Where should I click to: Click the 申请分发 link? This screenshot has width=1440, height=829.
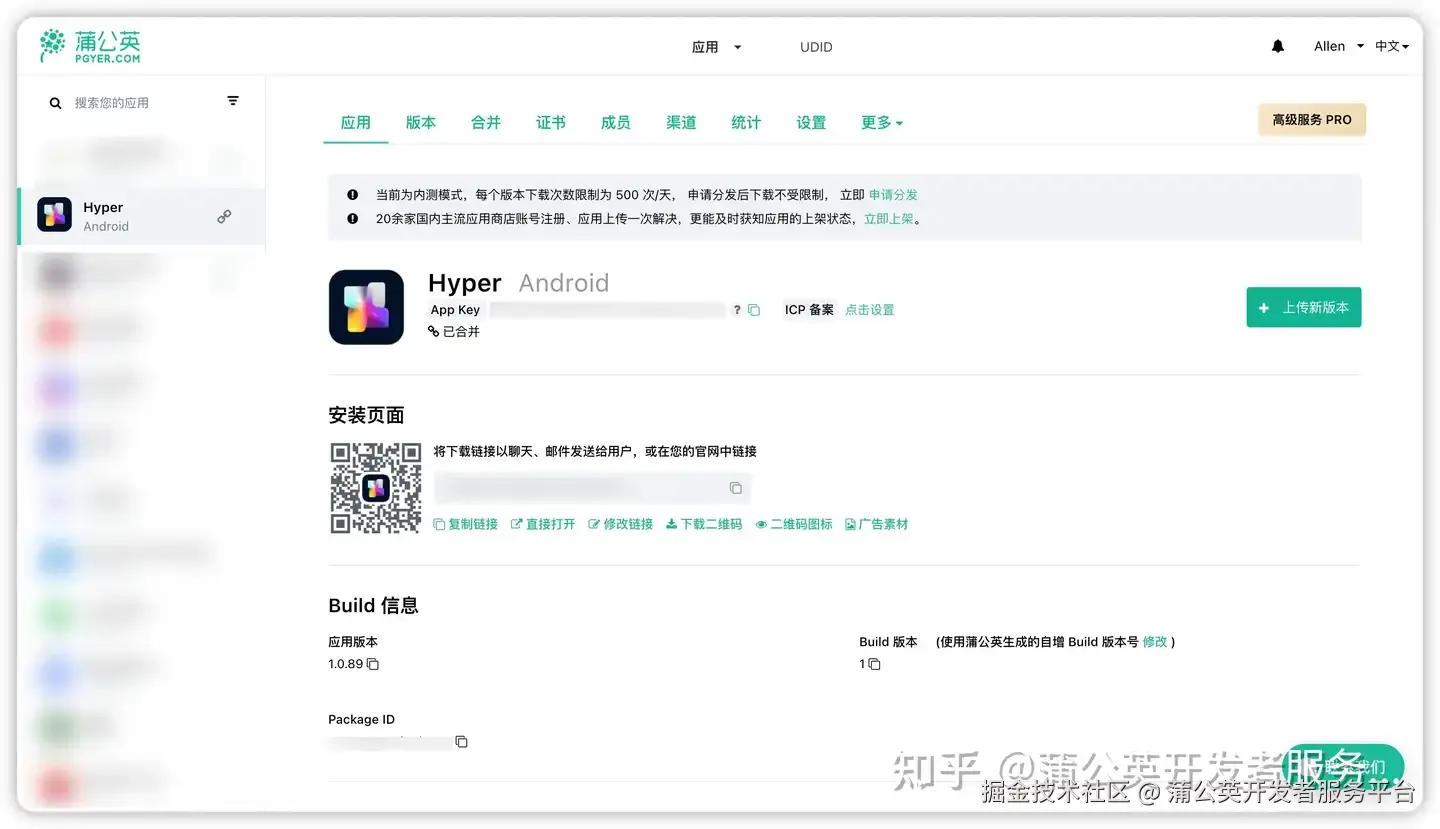(893, 195)
